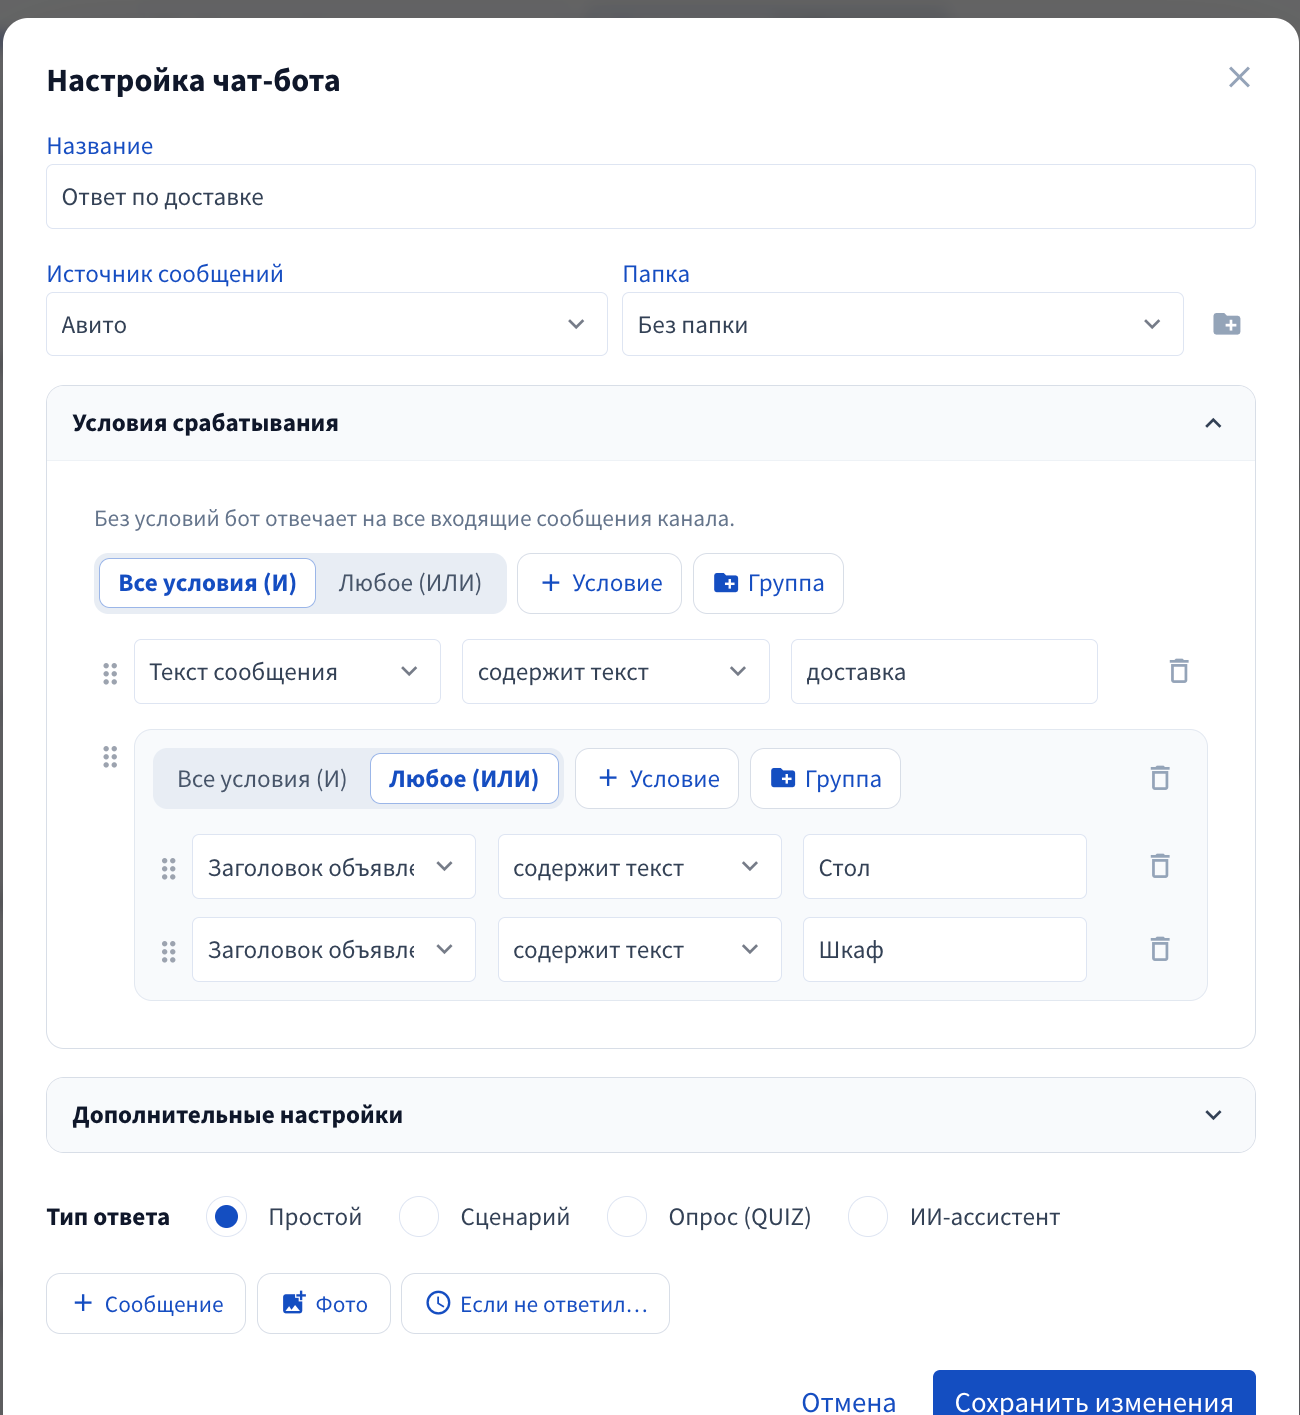Open the 'Папка' dropdown showing Без папки
Screen dimensions: 1300x1415
[903, 324]
